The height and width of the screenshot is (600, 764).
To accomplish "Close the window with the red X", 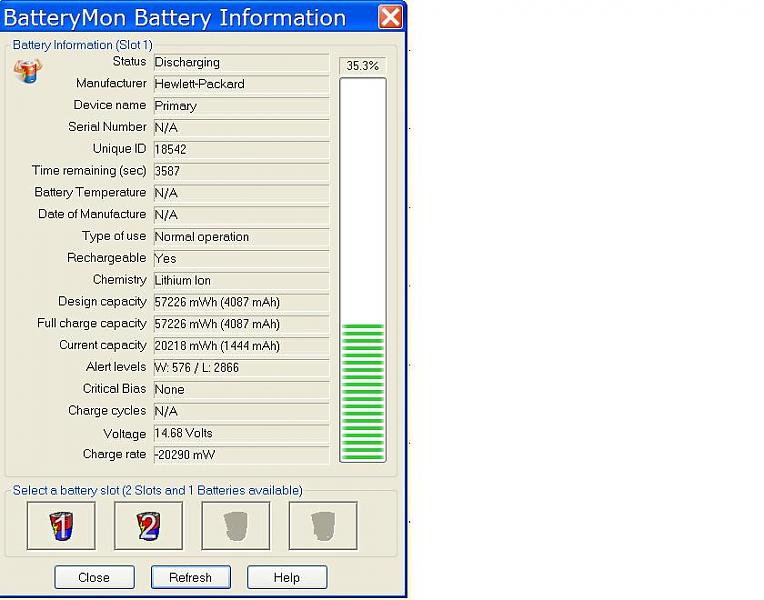I will [391, 17].
